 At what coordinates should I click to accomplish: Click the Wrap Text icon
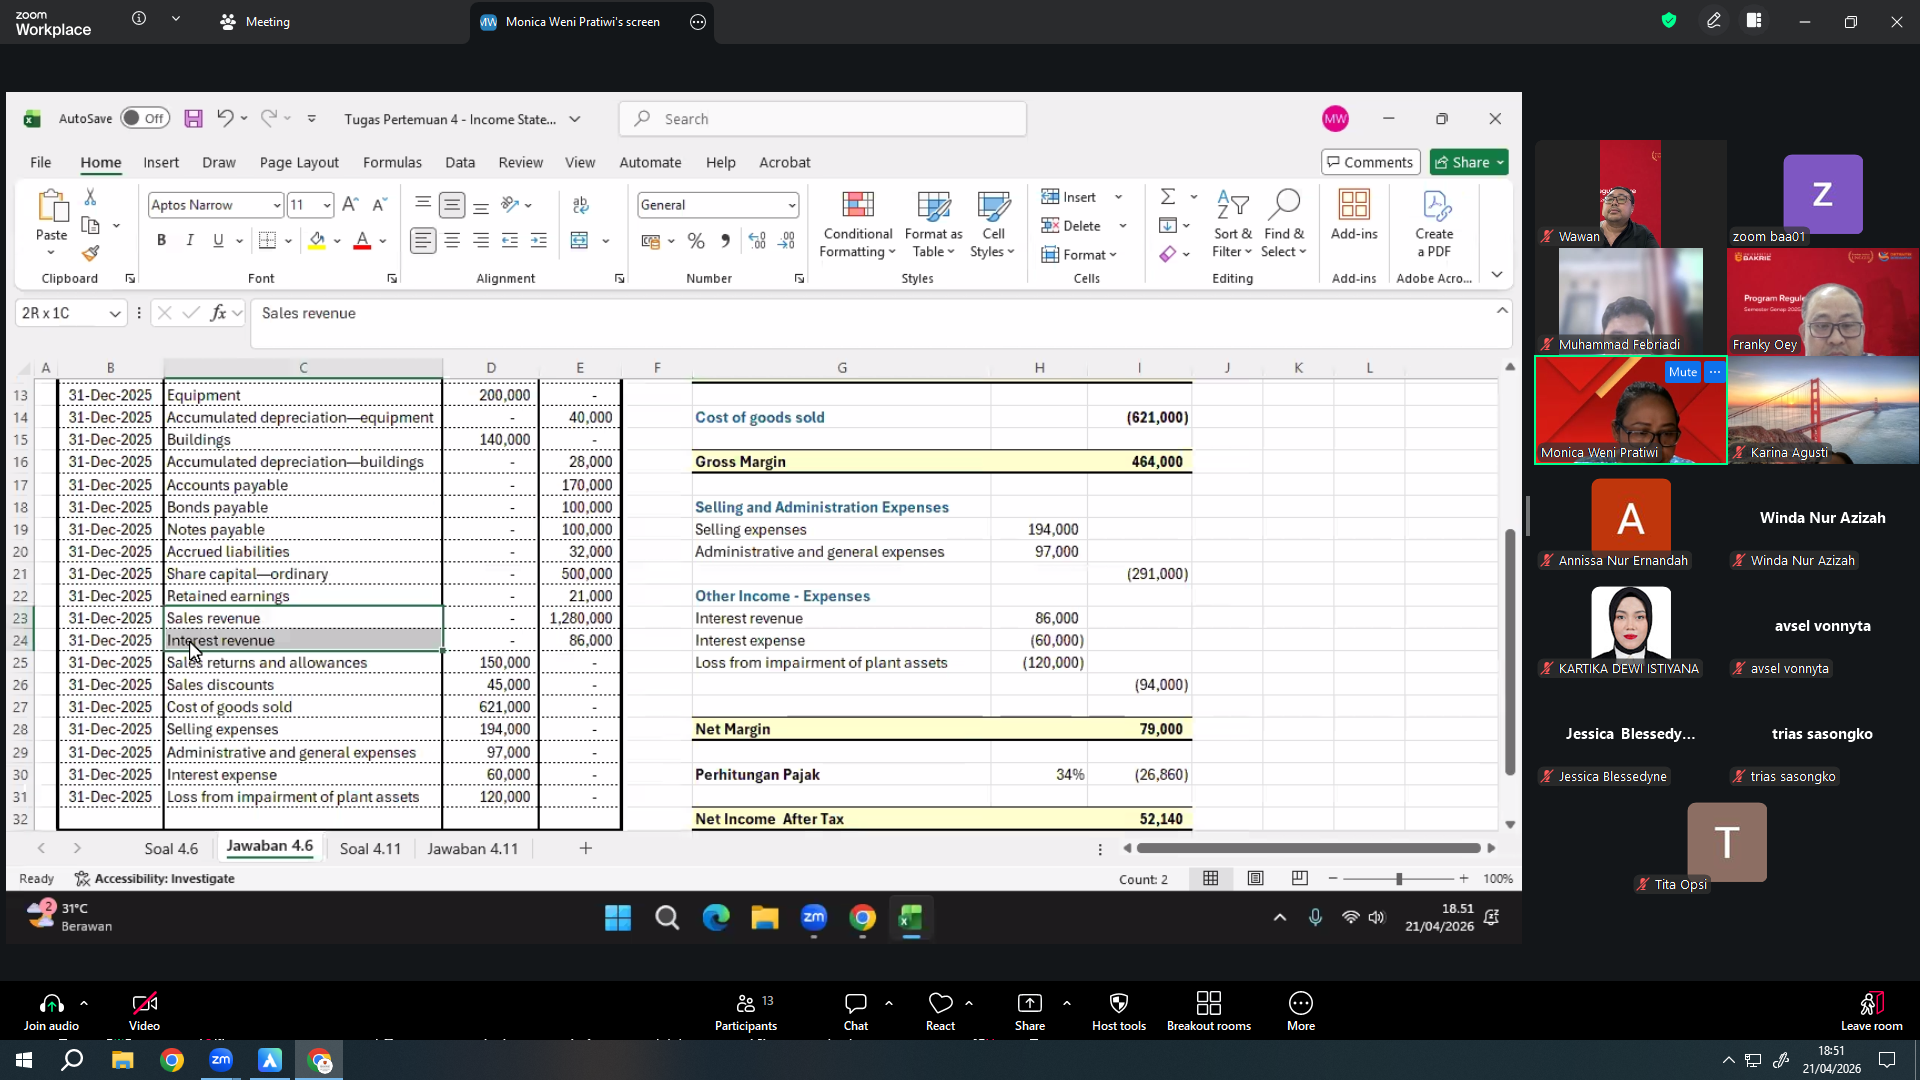[581, 204]
